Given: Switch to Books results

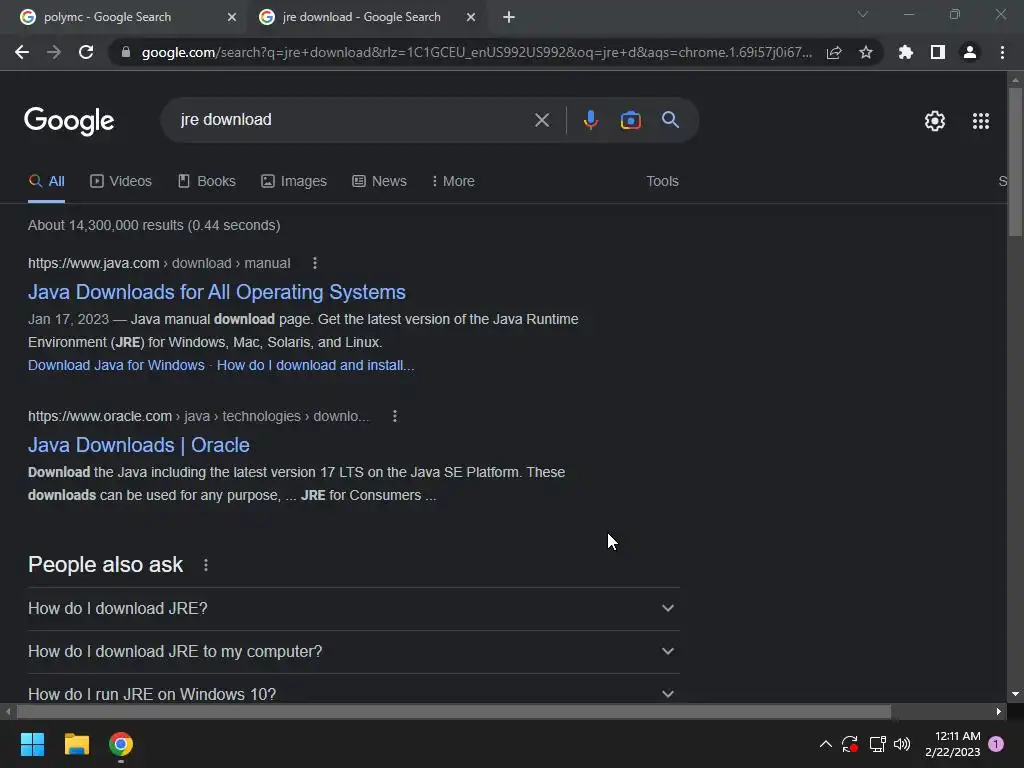Looking at the screenshot, I should tap(206, 181).
